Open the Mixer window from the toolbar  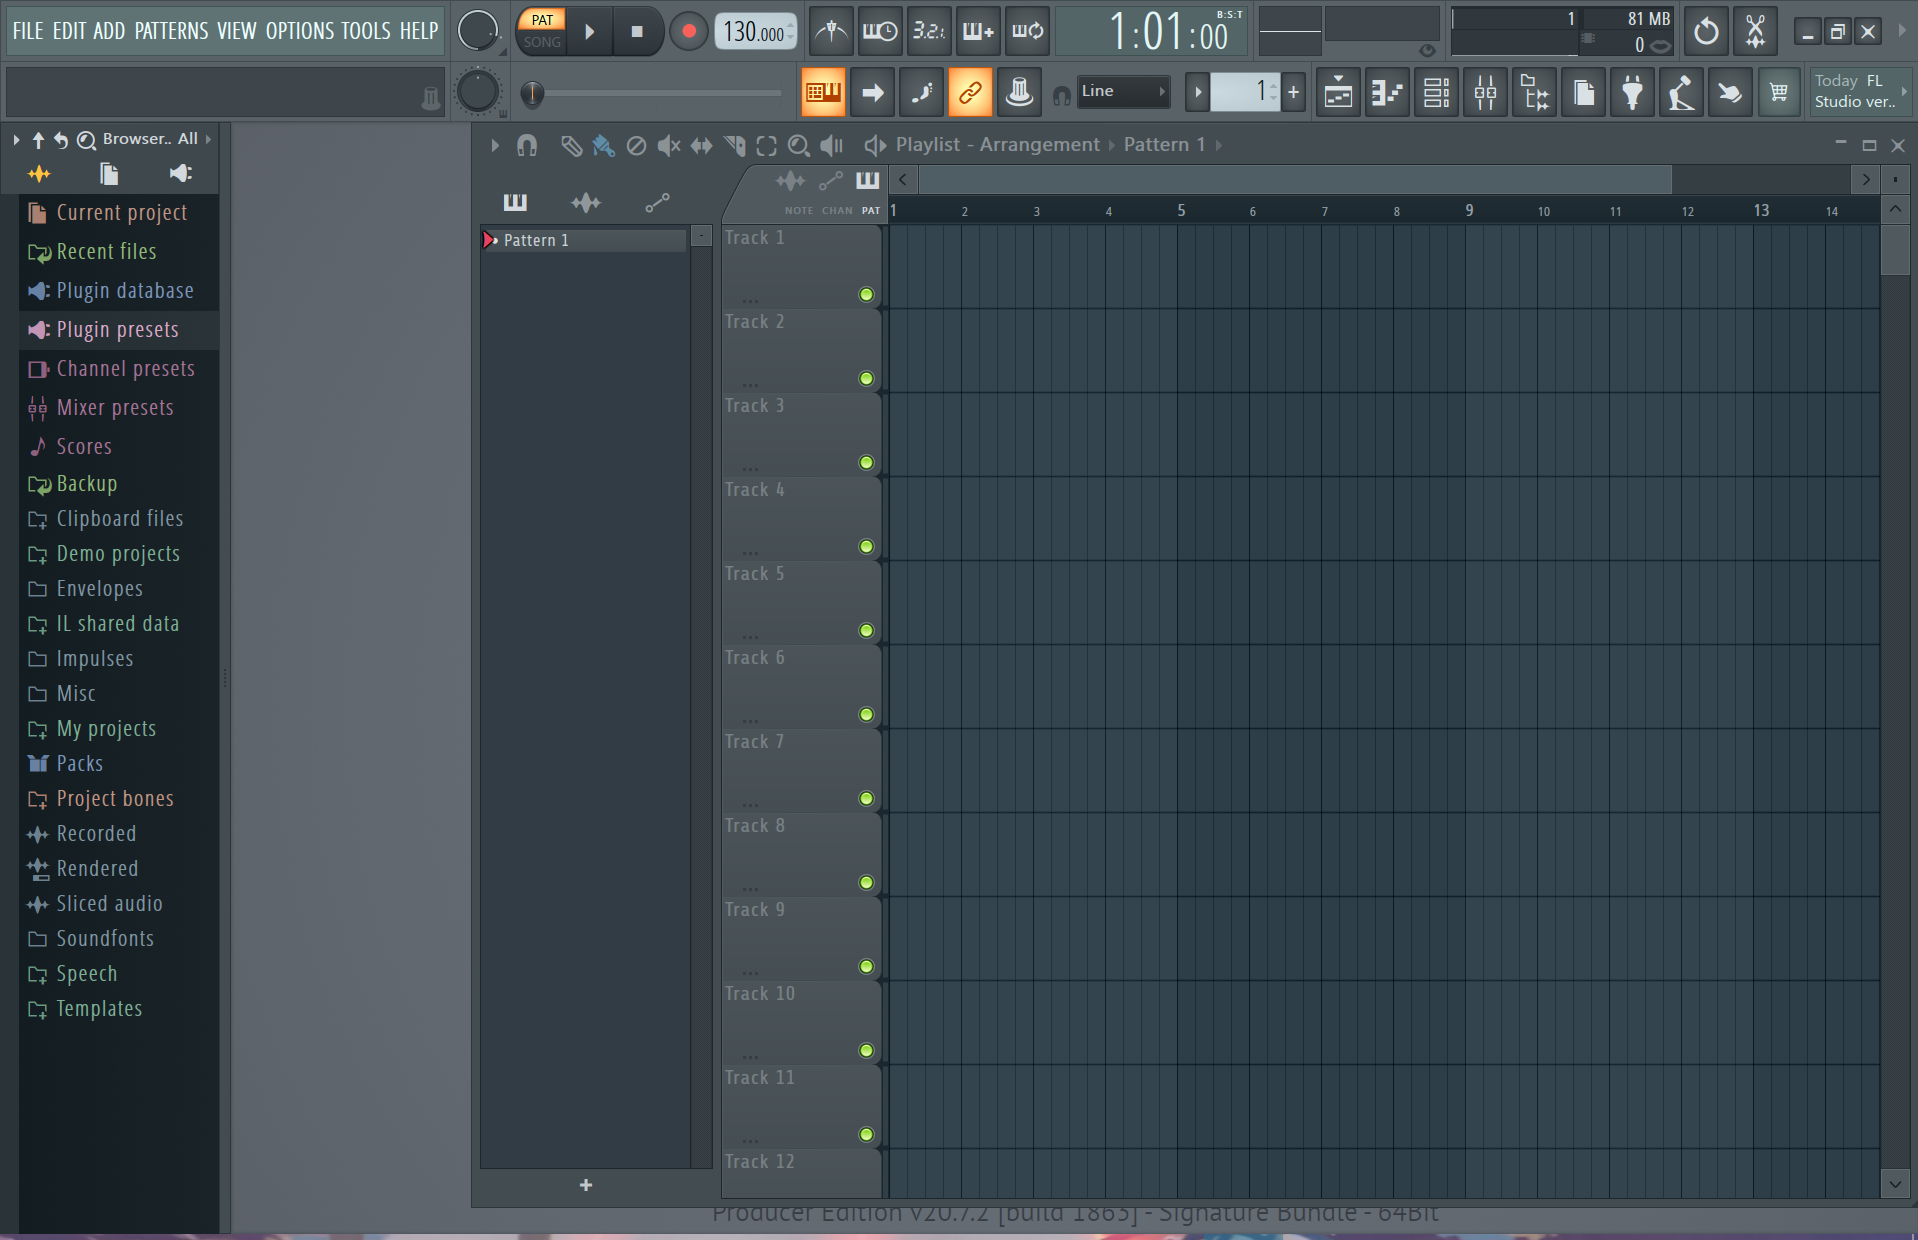(x=1485, y=93)
